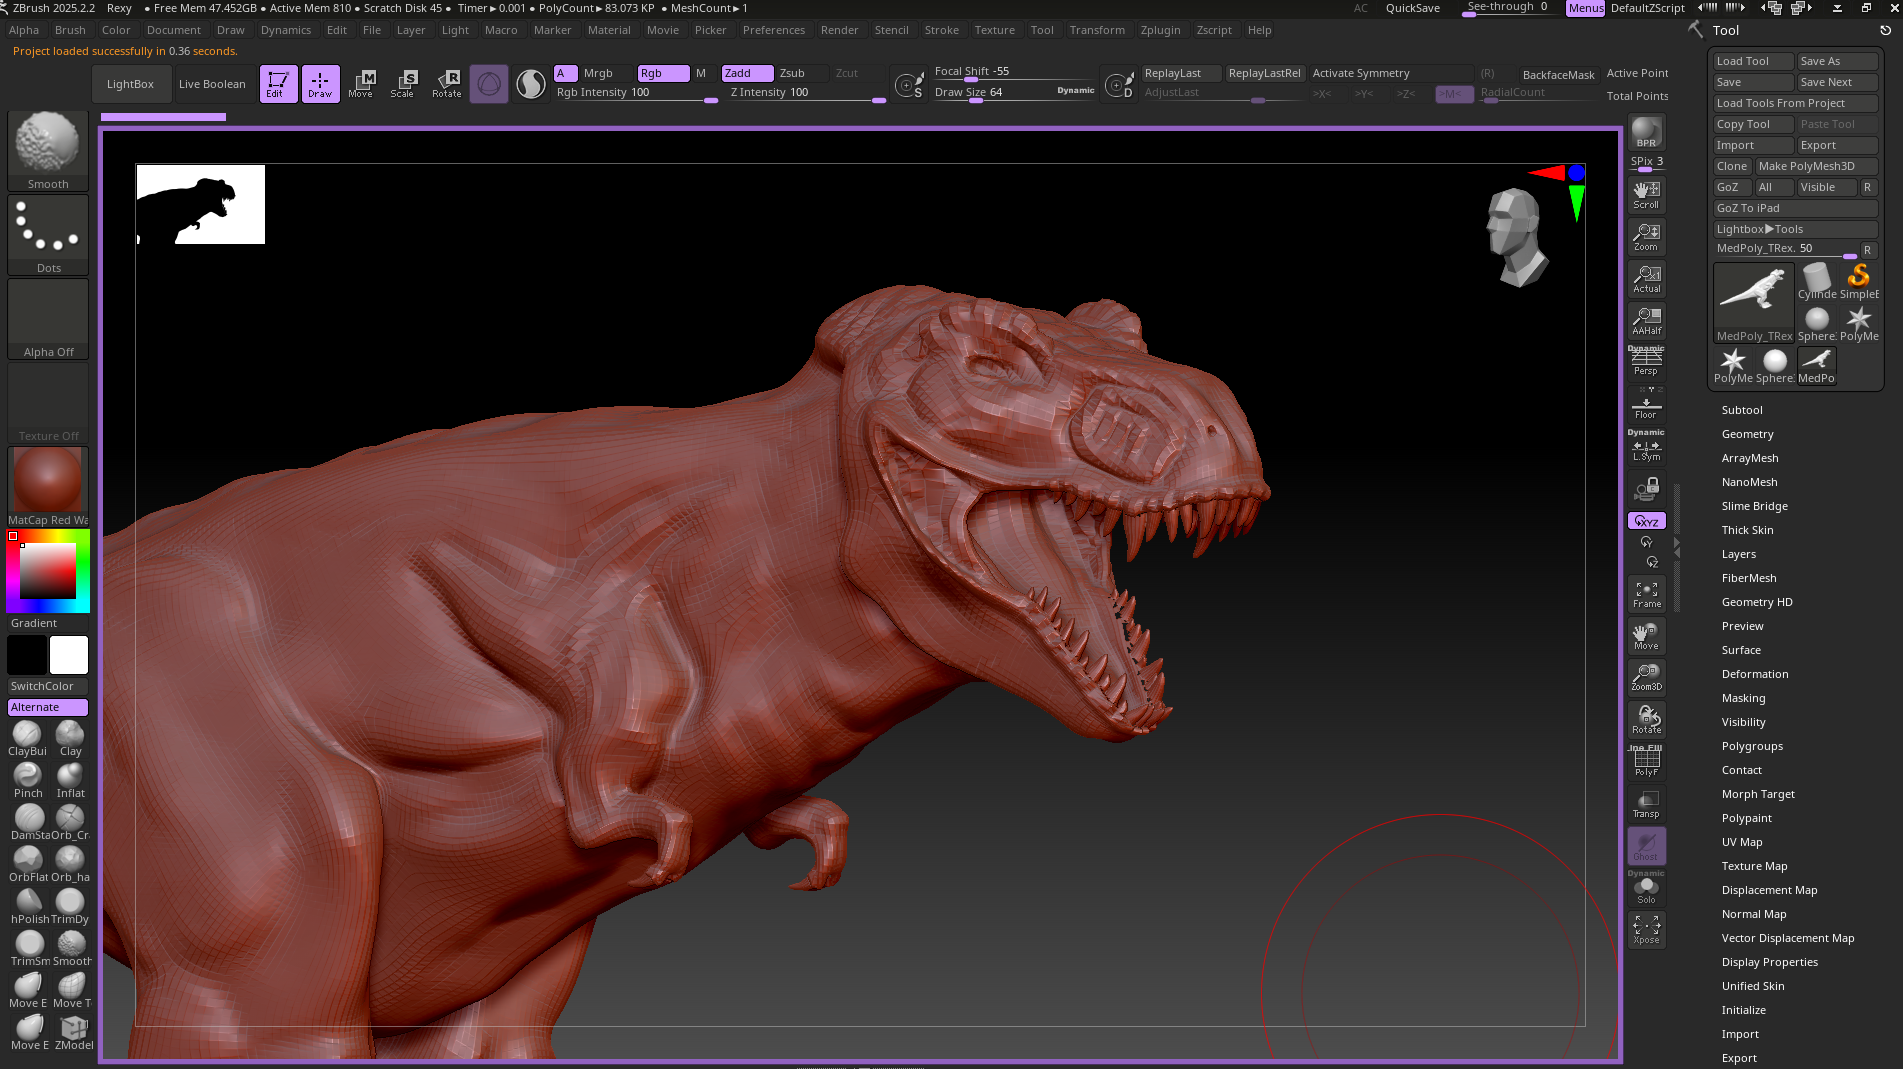Toggle Solo mode
1903x1069 pixels.
(1646, 888)
